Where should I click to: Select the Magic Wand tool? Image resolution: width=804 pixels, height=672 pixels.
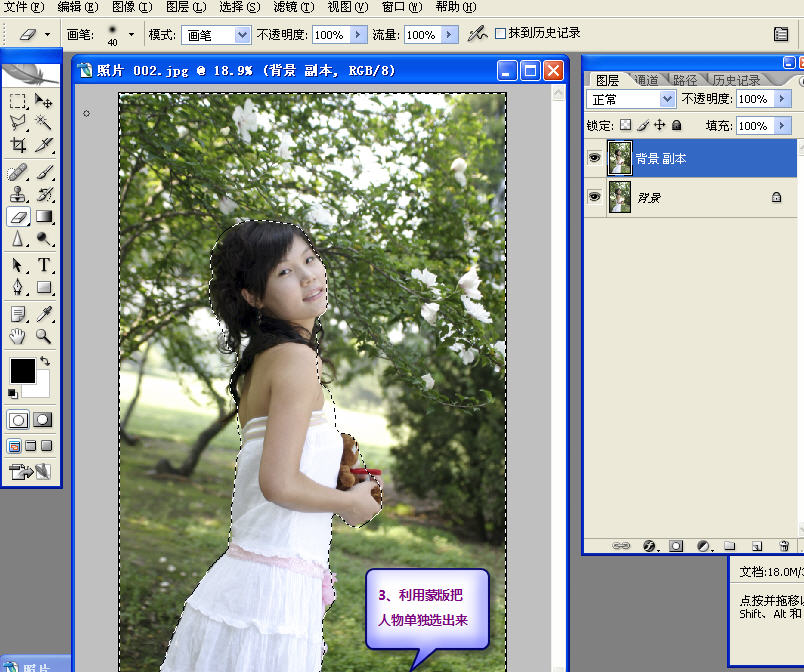click(x=44, y=123)
